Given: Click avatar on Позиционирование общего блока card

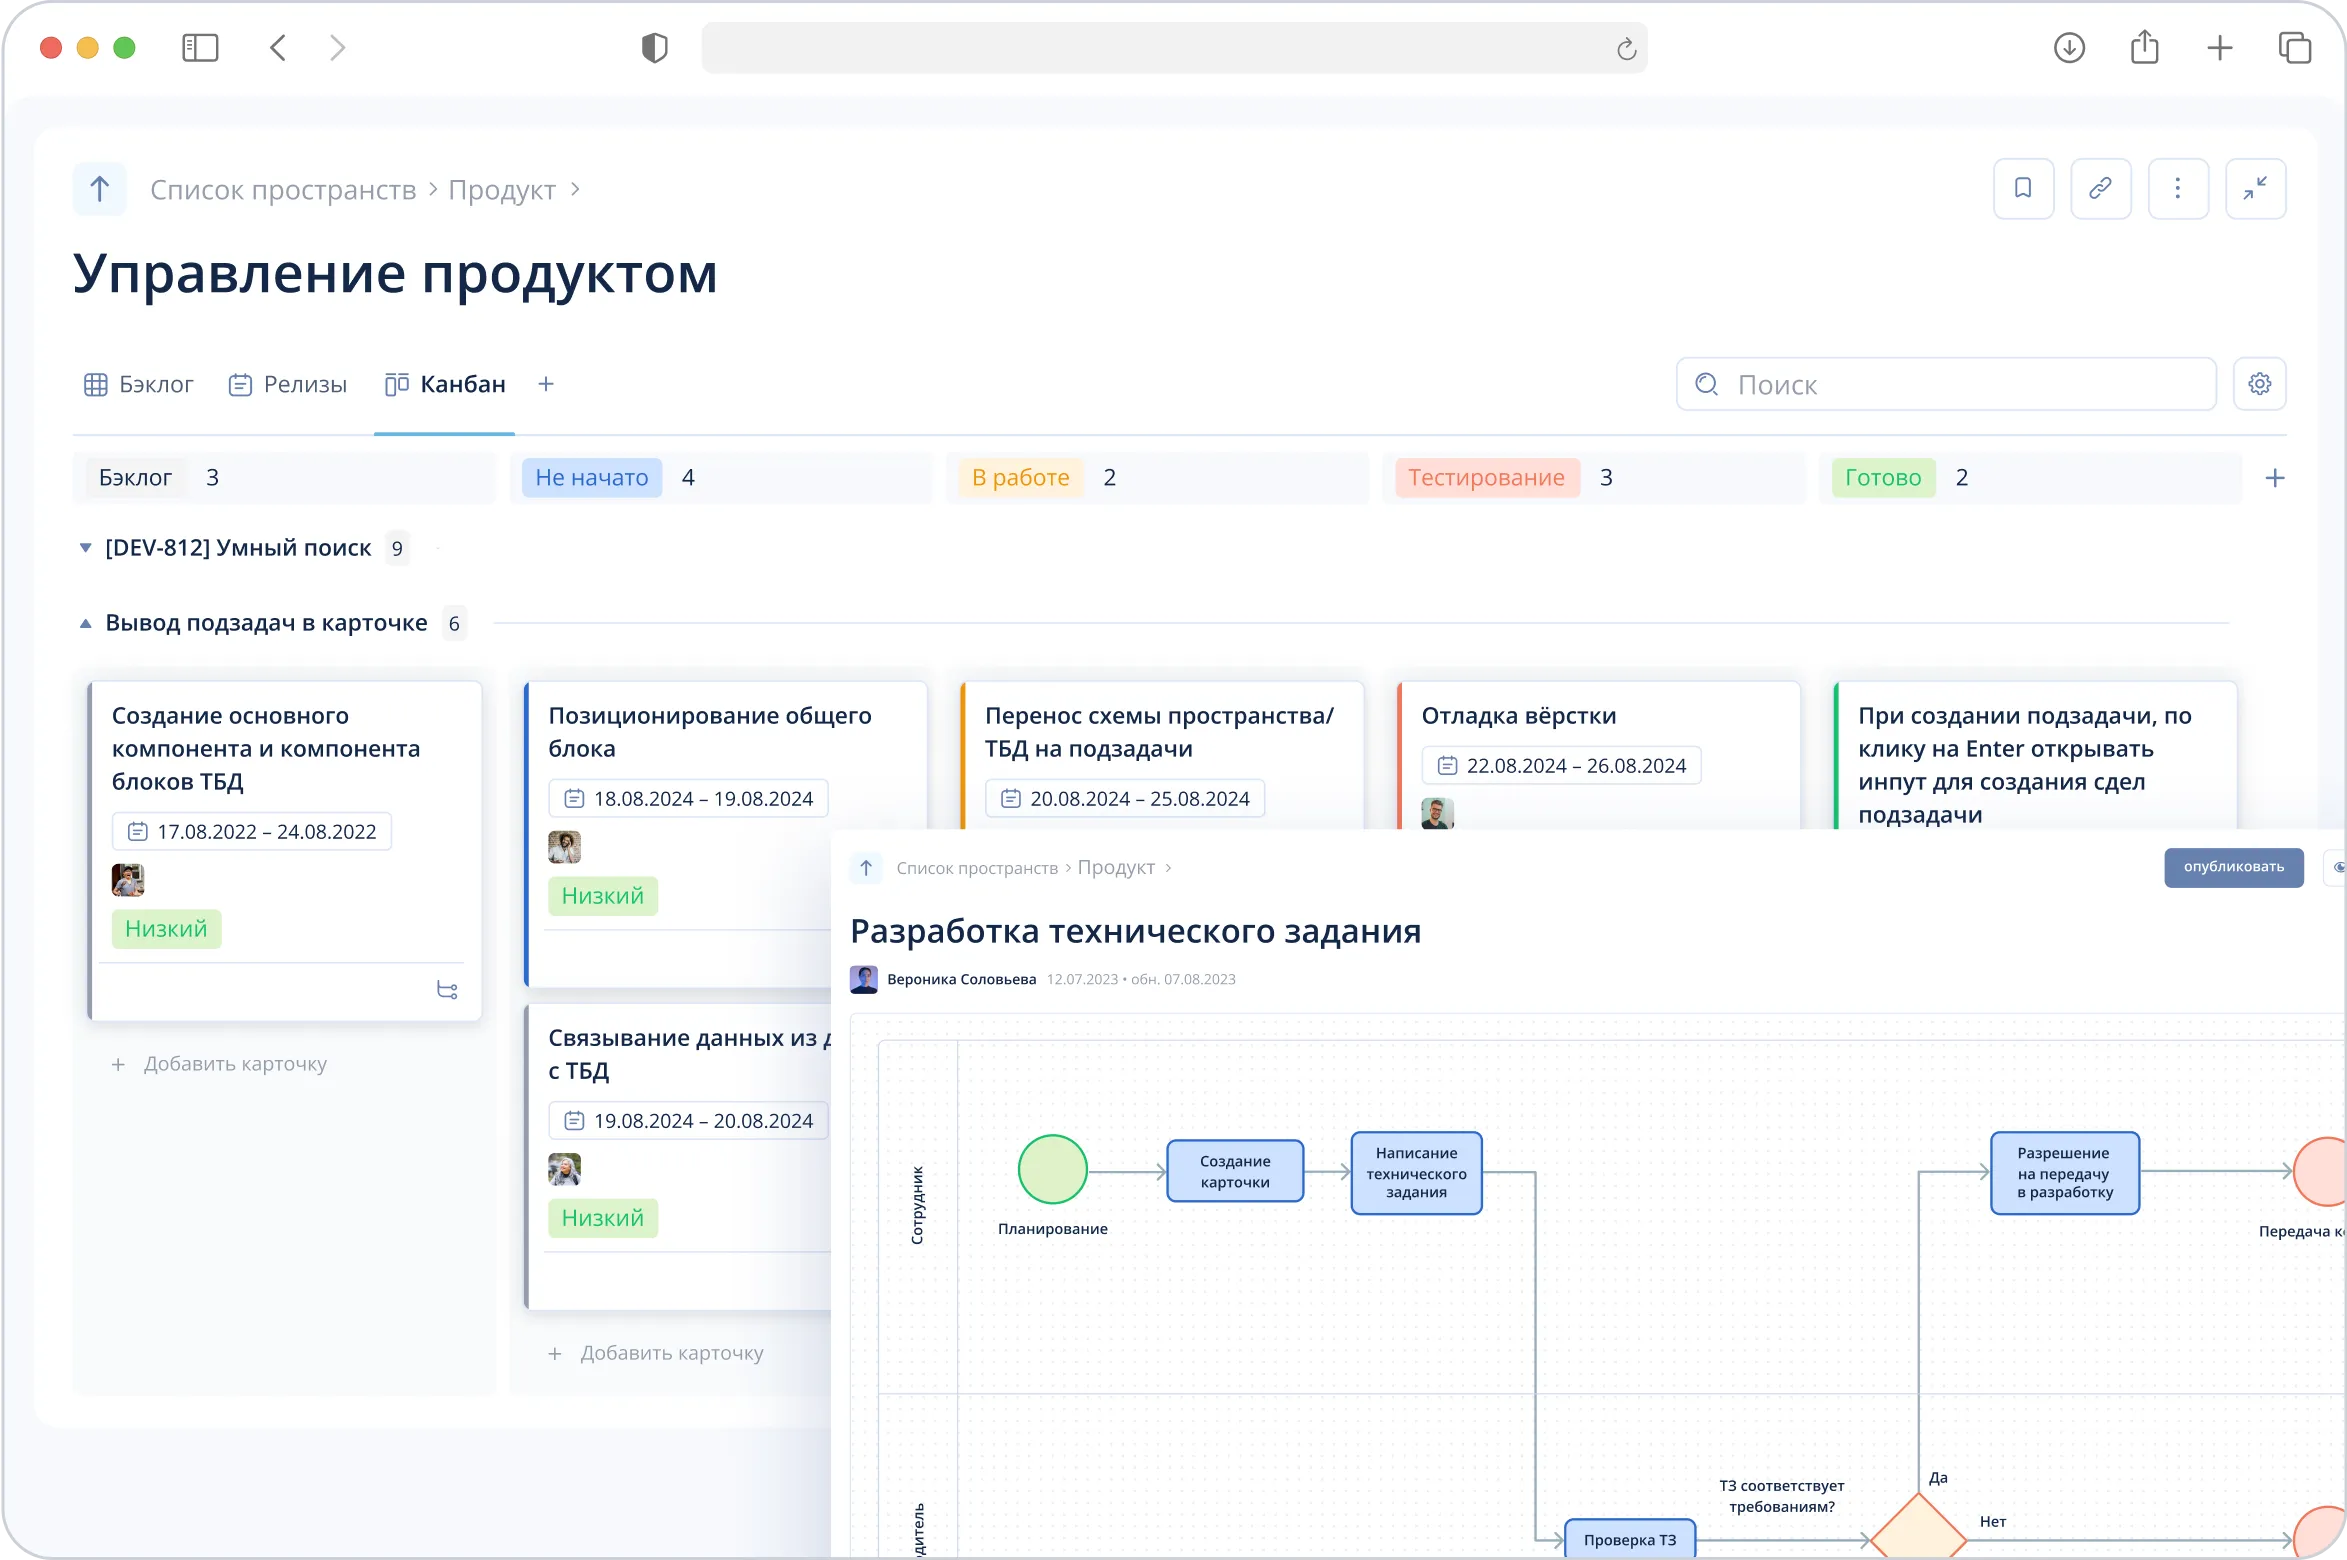Looking at the screenshot, I should tap(564, 847).
